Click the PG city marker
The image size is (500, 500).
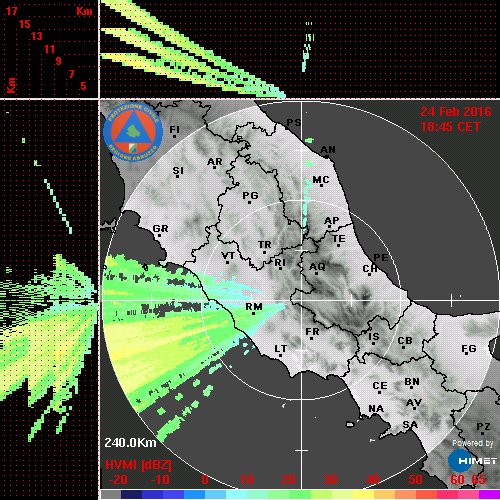coord(249,202)
